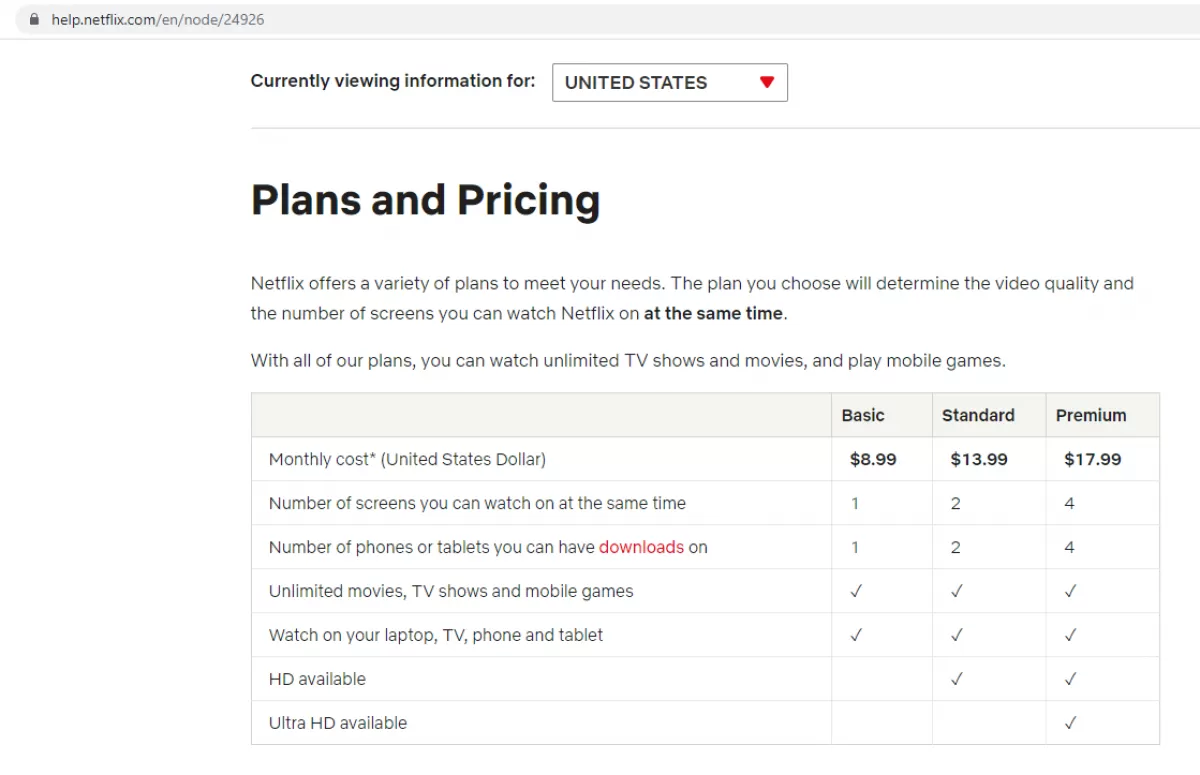Click the Basic value in the downloads row
This screenshot has height=775, width=1200.
(855, 547)
